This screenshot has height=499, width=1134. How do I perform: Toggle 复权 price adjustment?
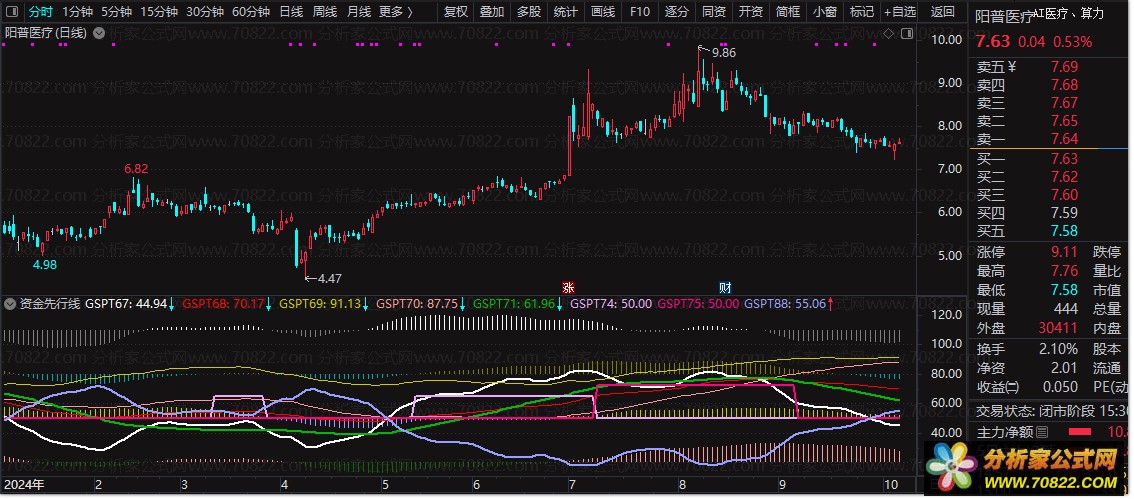coord(455,12)
